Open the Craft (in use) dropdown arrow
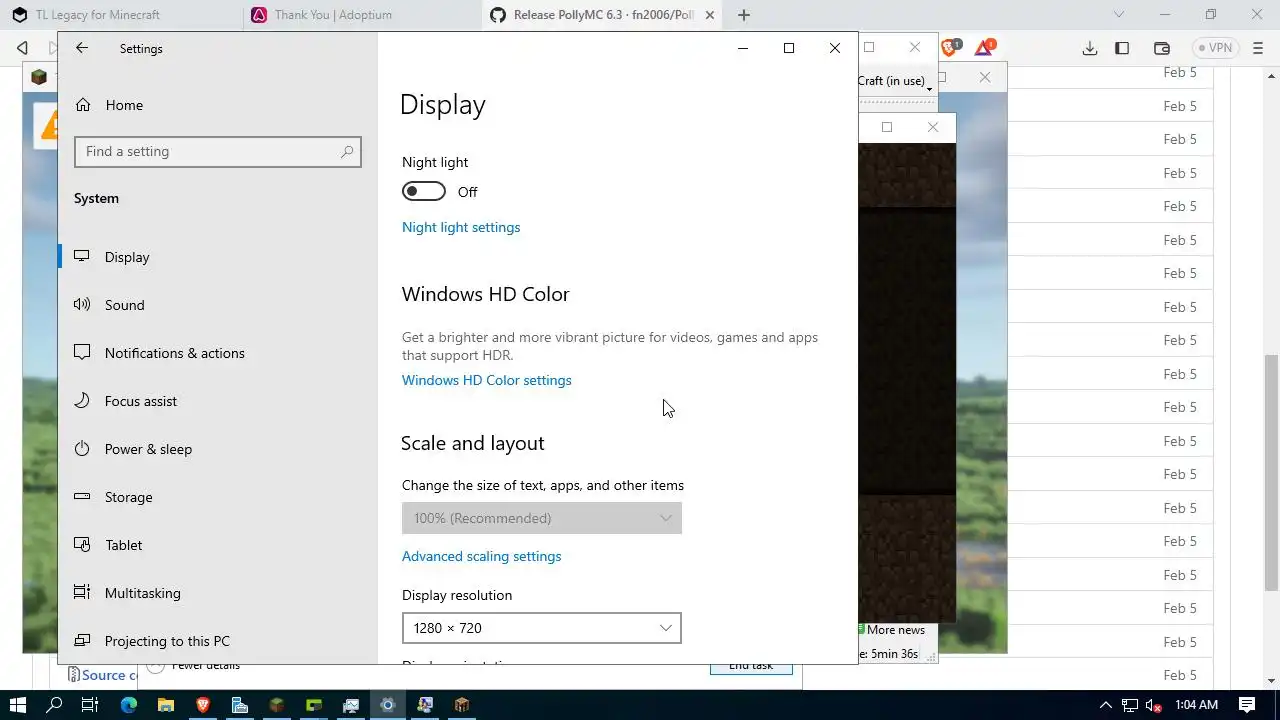Image resolution: width=1280 pixels, height=720 pixels. 929,89
